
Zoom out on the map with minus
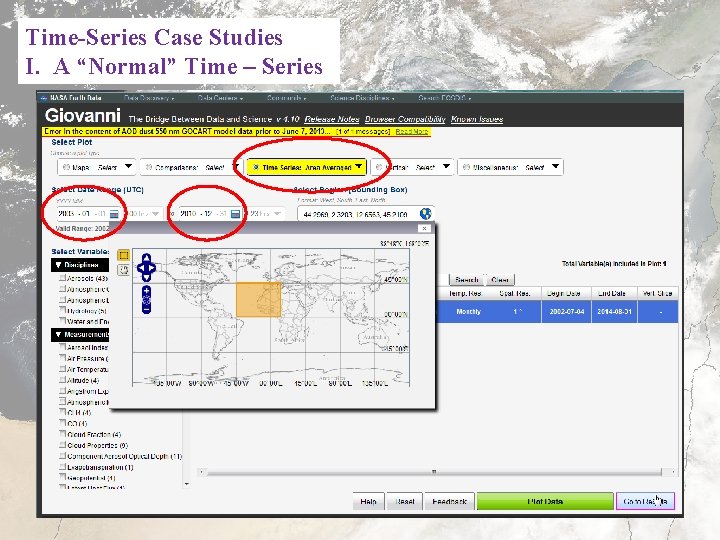point(146,309)
